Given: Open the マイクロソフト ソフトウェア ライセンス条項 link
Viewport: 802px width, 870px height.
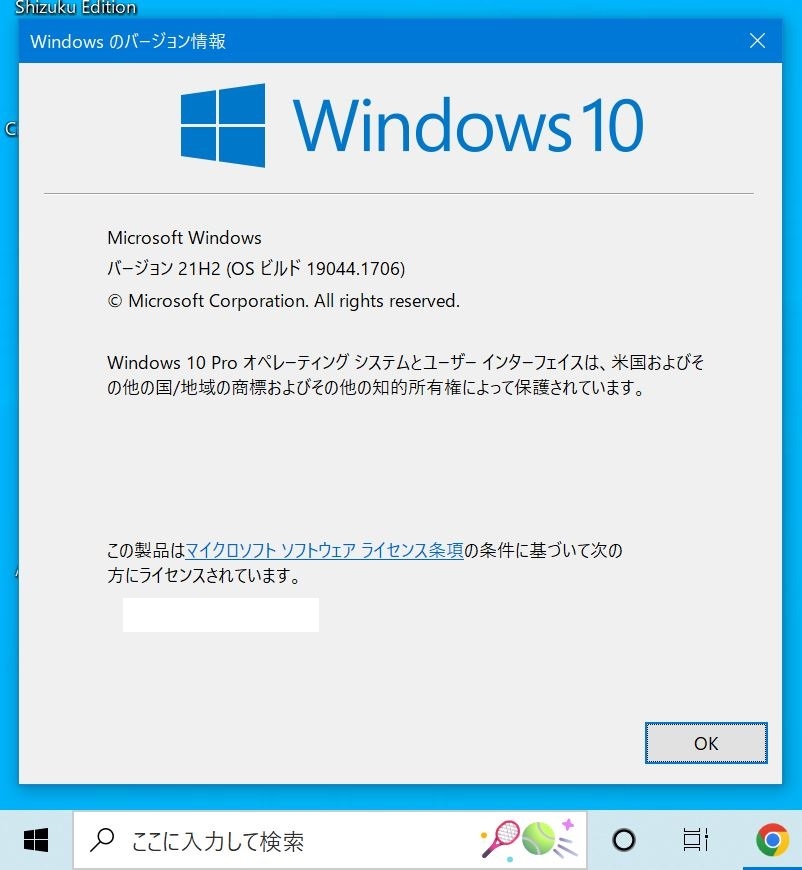Looking at the screenshot, I should coord(324,550).
